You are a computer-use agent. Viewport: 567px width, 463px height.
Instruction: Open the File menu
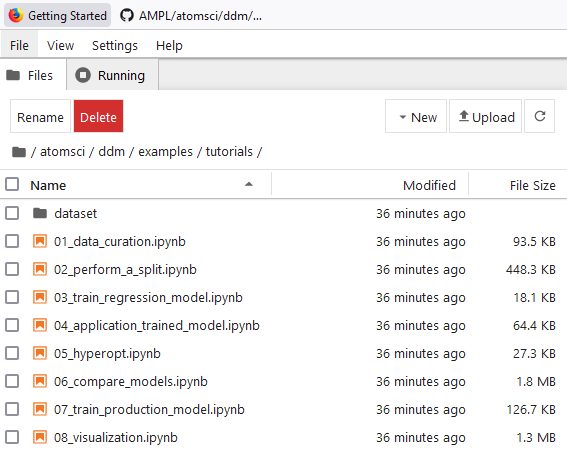(19, 46)
